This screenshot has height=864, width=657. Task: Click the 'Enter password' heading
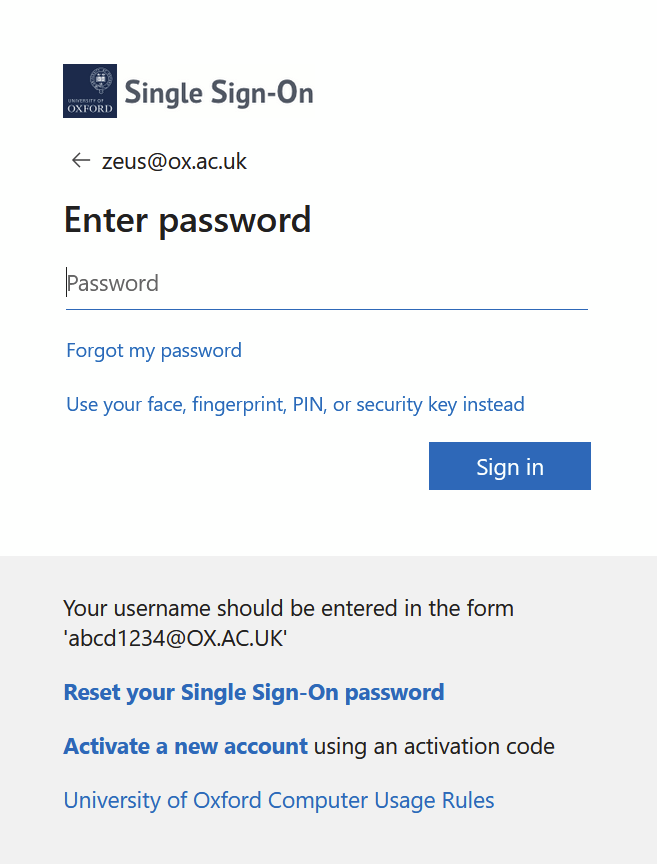click(187, 219)
